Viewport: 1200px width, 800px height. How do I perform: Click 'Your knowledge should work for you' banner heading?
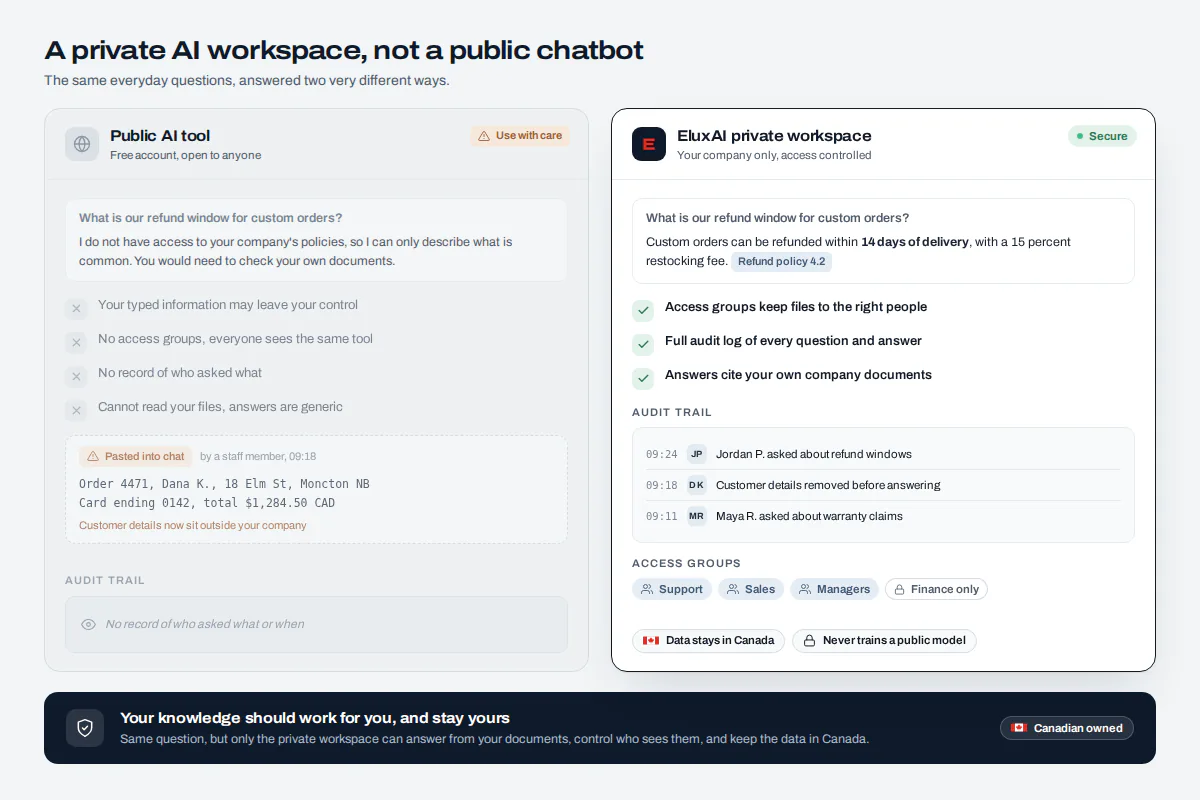click(x=315, y=718)
